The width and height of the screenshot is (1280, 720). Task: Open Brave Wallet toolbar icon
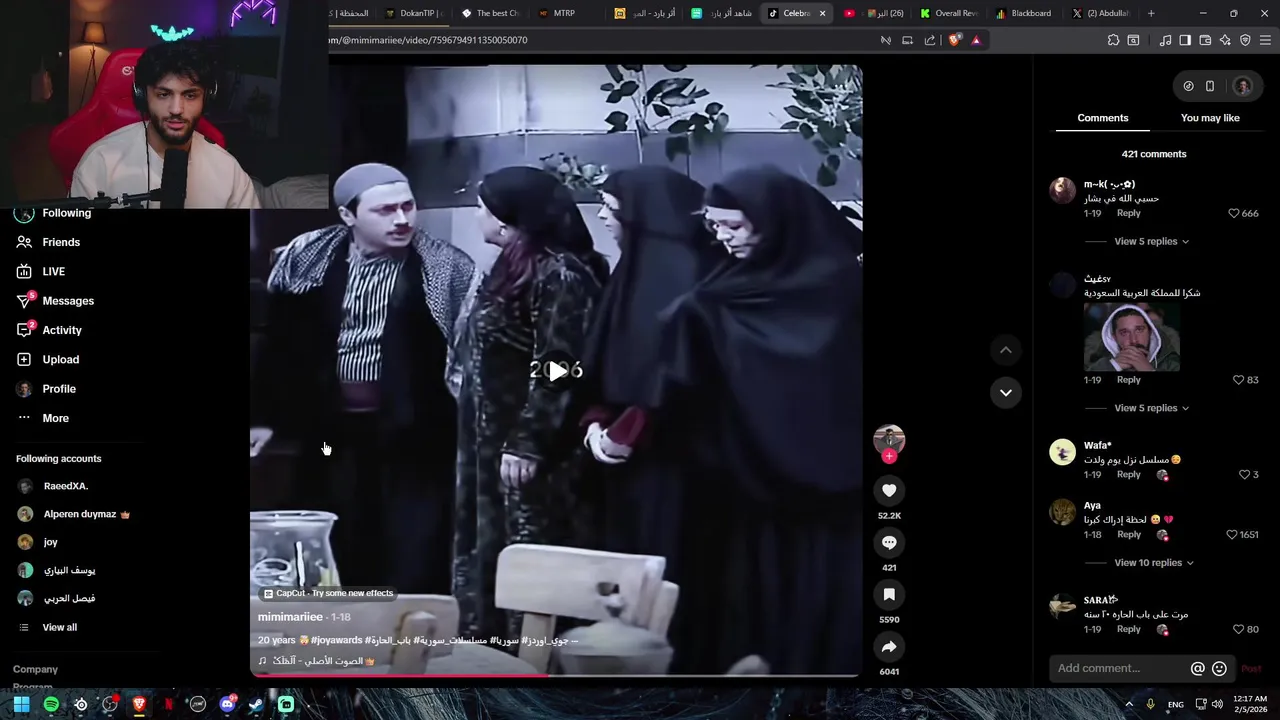(1205, 40)
